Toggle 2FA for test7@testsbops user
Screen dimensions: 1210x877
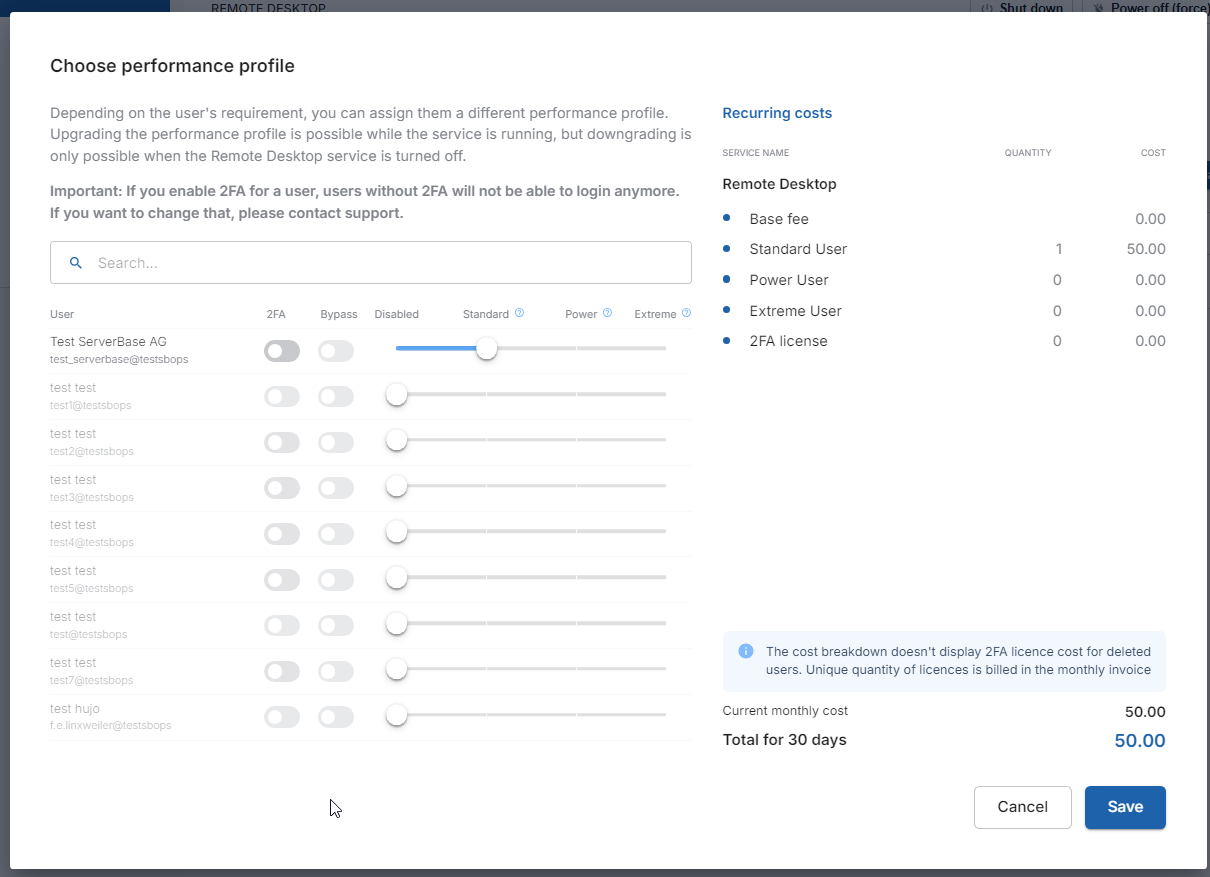(x=282, y=671)
